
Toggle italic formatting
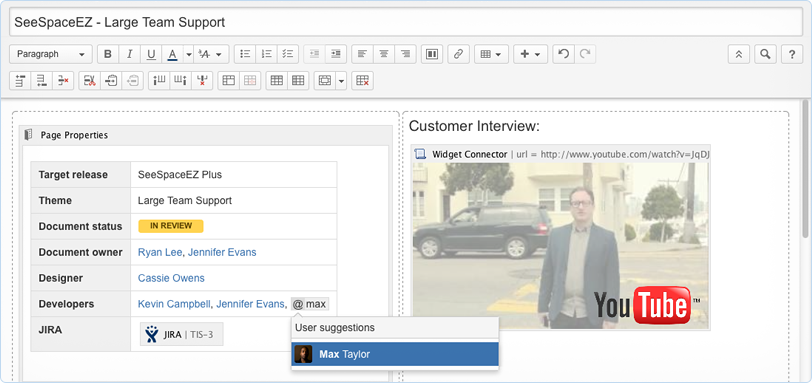(129, 54)
